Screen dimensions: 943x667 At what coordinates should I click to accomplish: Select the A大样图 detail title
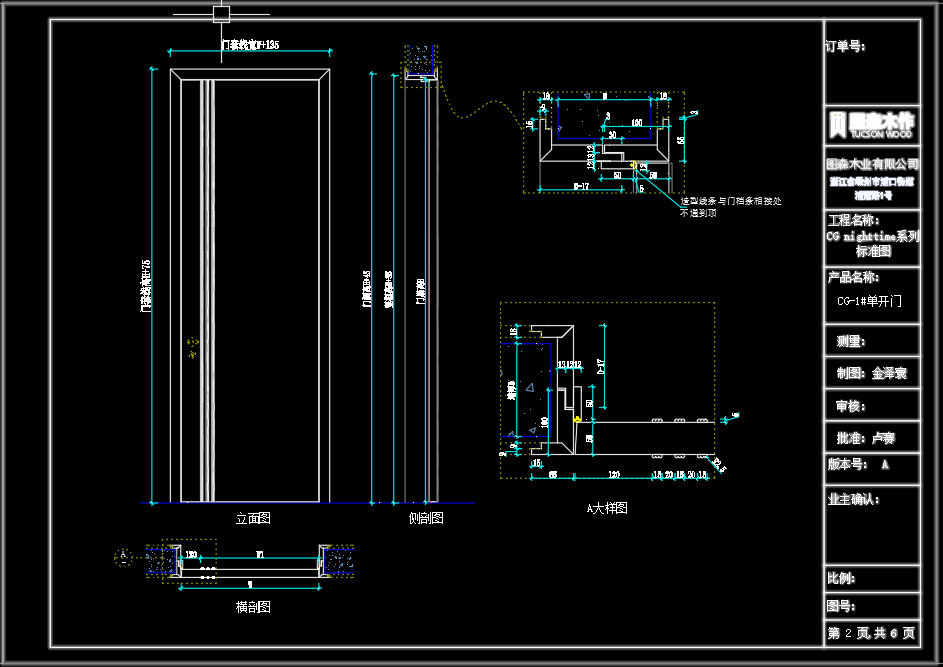(x=607, y=509)
